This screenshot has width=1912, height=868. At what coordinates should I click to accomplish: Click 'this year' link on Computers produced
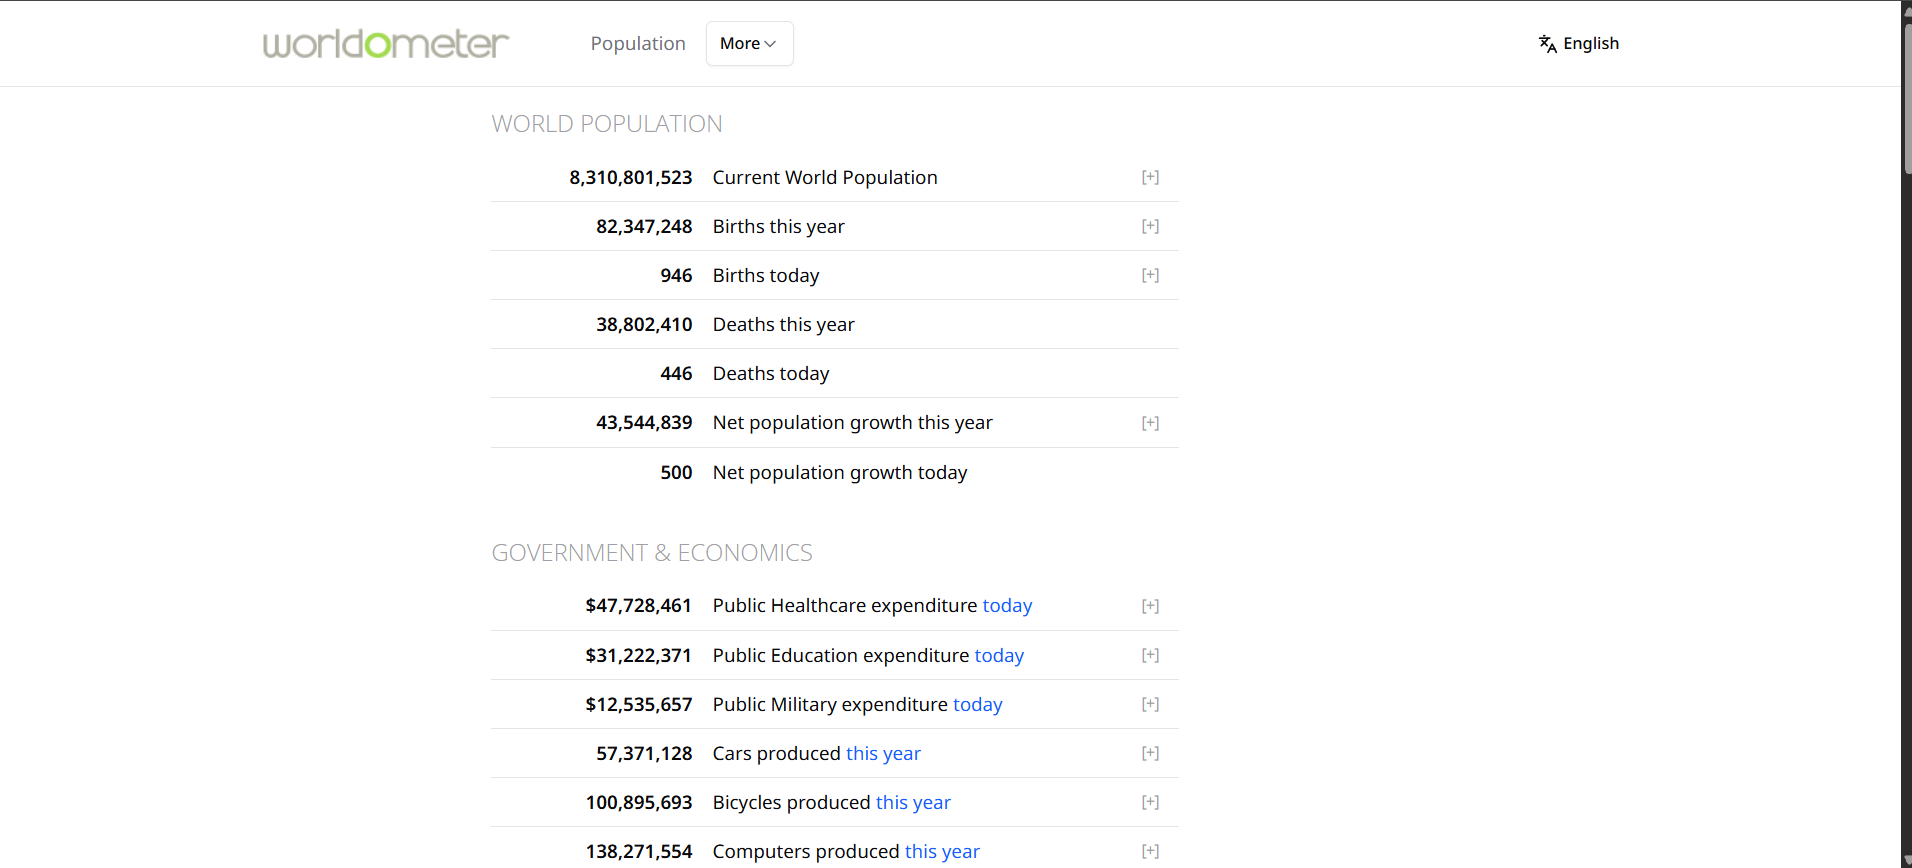(942, 851)
